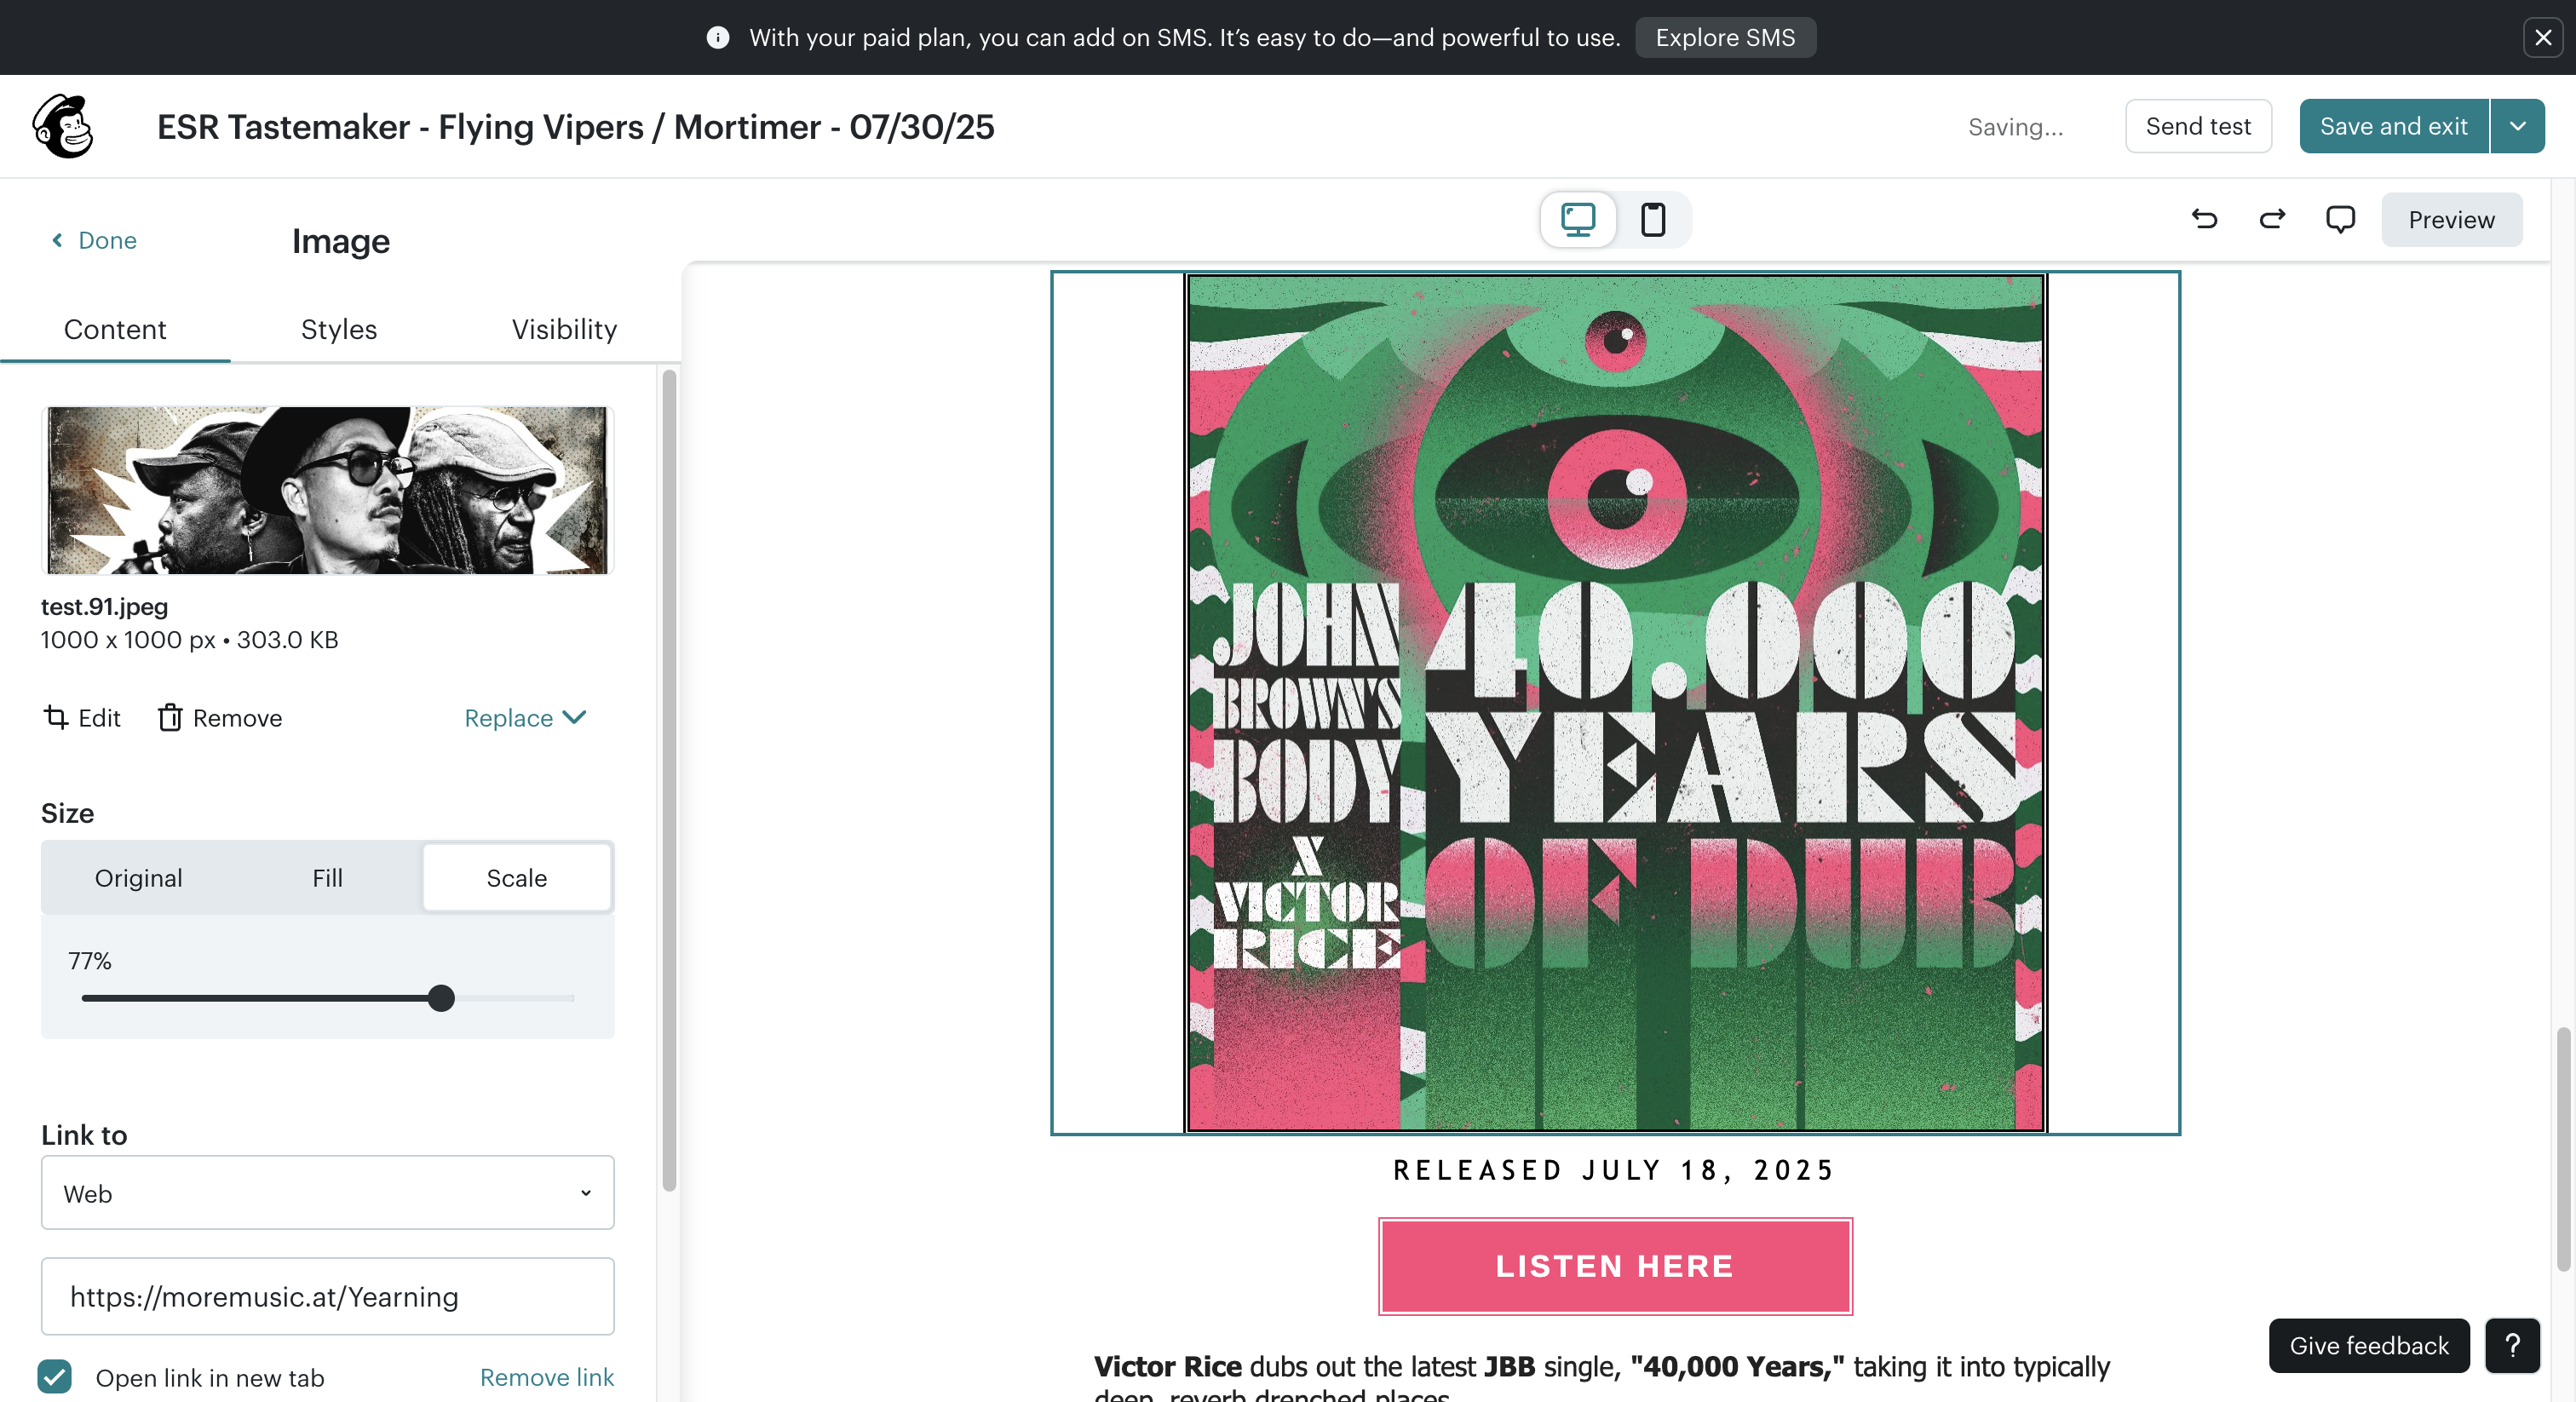The image size is (2576, 1402).
Task: Click the link URL input field
Action: pos(328,1296)
